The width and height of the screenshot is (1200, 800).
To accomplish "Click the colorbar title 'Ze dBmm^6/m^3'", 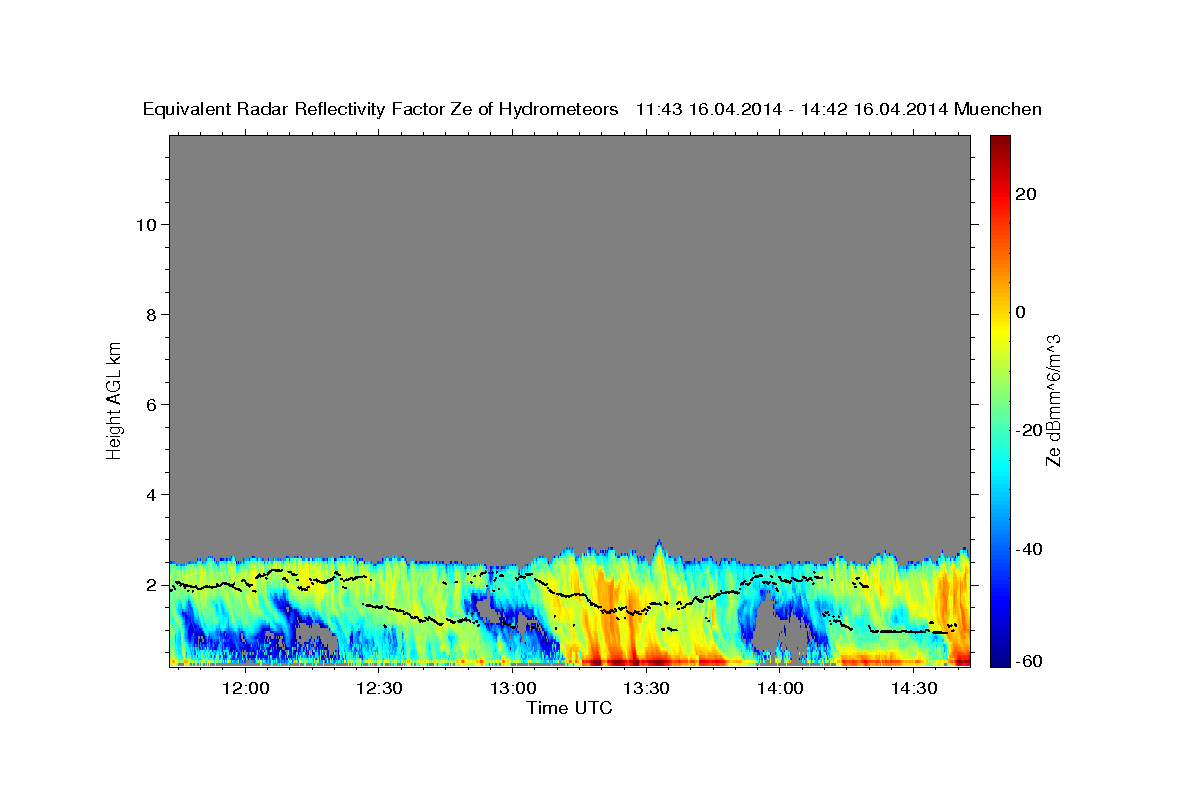I will coord(1053,399).
